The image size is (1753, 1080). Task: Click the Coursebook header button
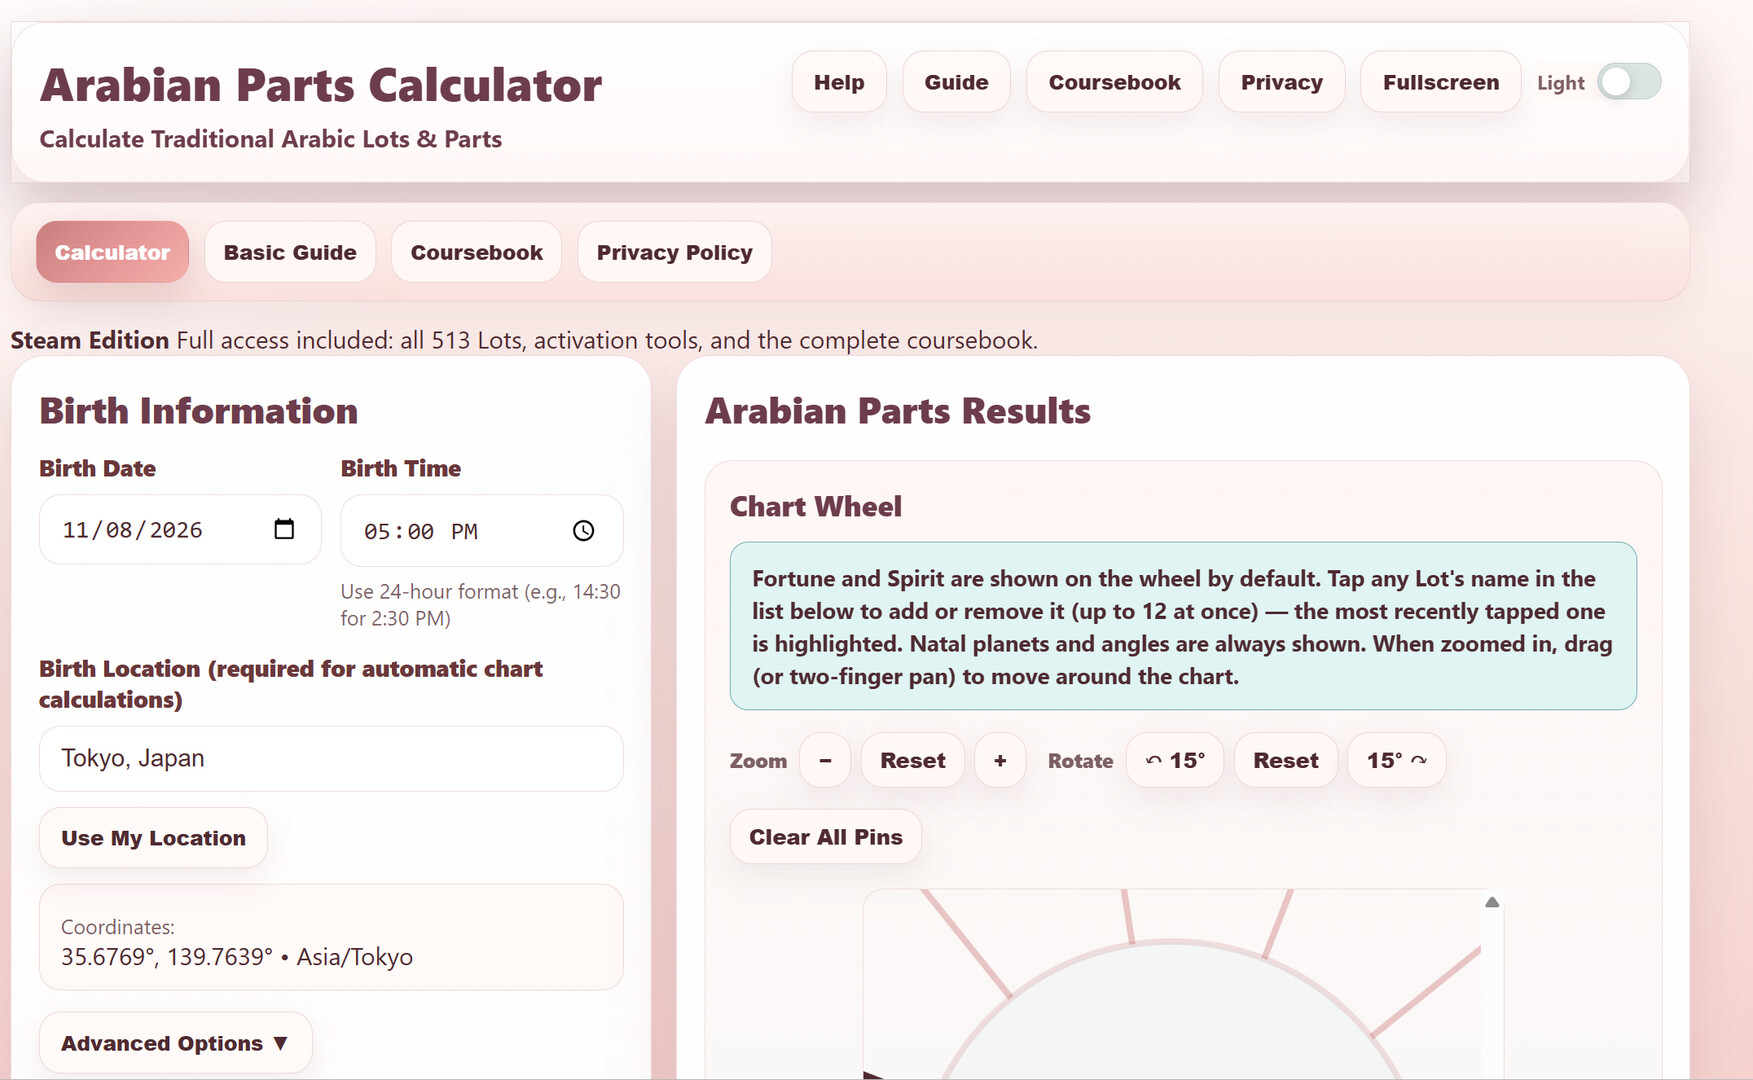1115,82
